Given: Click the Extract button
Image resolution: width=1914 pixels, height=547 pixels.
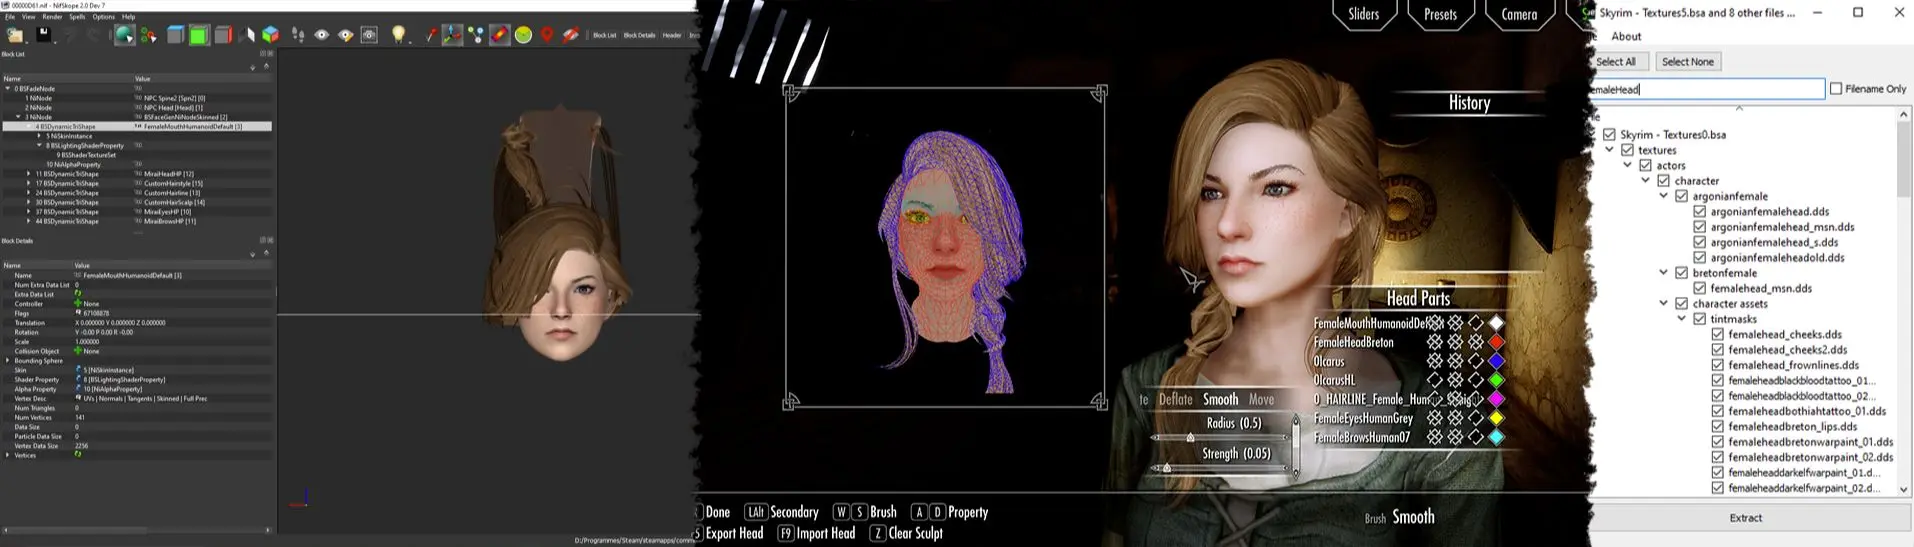Looking at the screenshot, I should point(1746,518).
